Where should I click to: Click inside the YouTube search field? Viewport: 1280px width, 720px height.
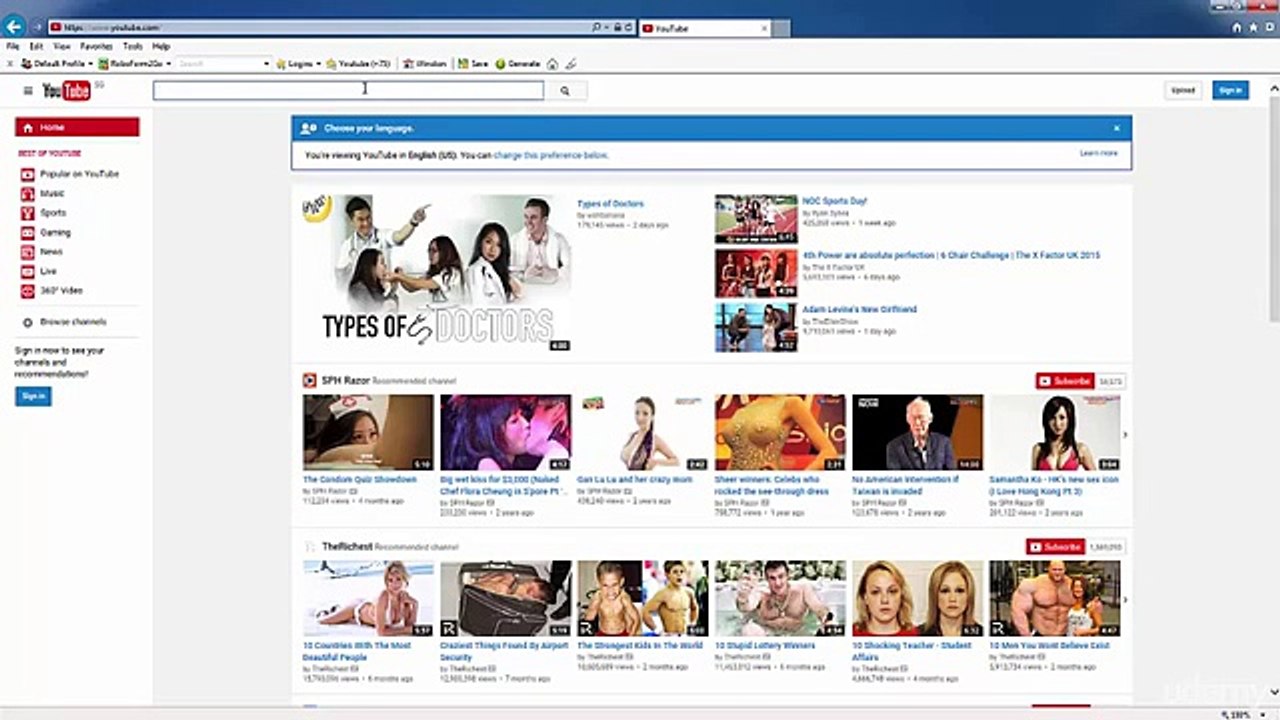tap(348, 91)
